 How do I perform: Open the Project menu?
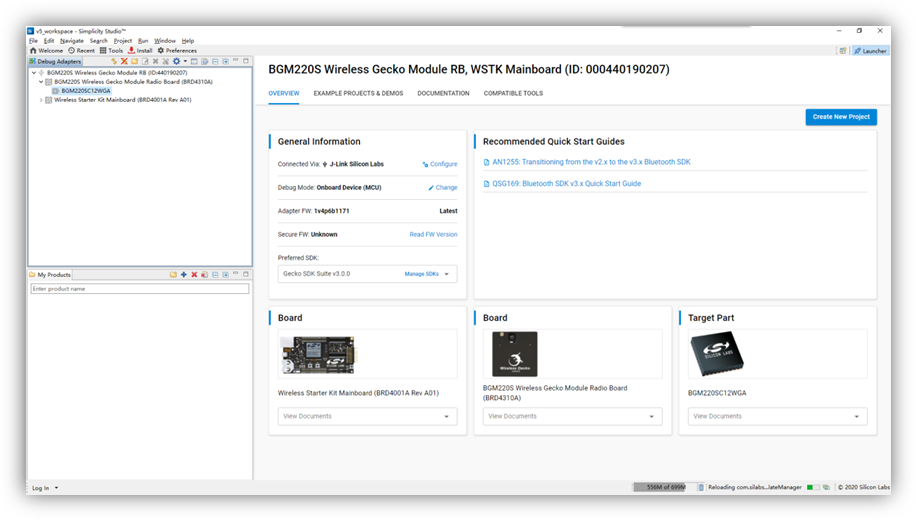point(123,41)
